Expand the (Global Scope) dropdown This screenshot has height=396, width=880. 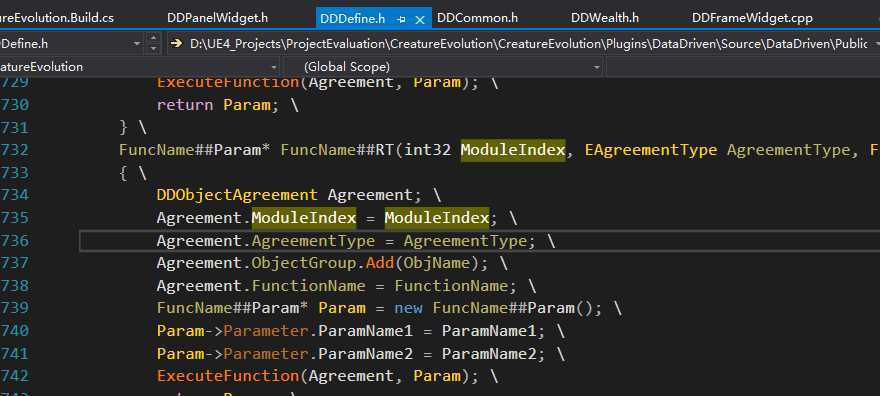597,67
